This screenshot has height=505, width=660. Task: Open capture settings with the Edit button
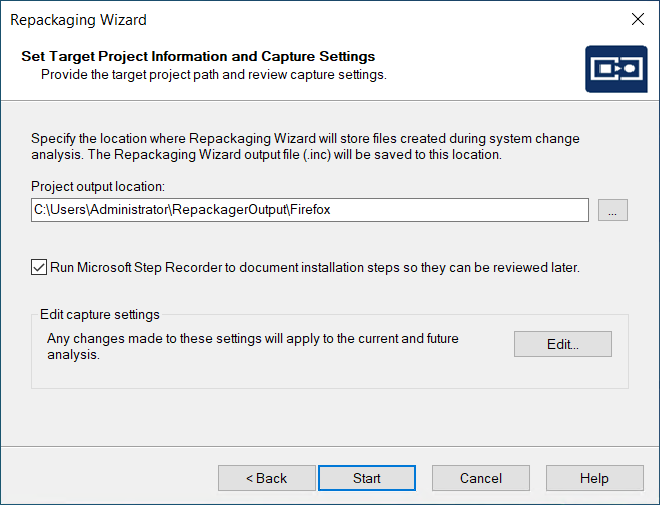click(x=563, y=344)
